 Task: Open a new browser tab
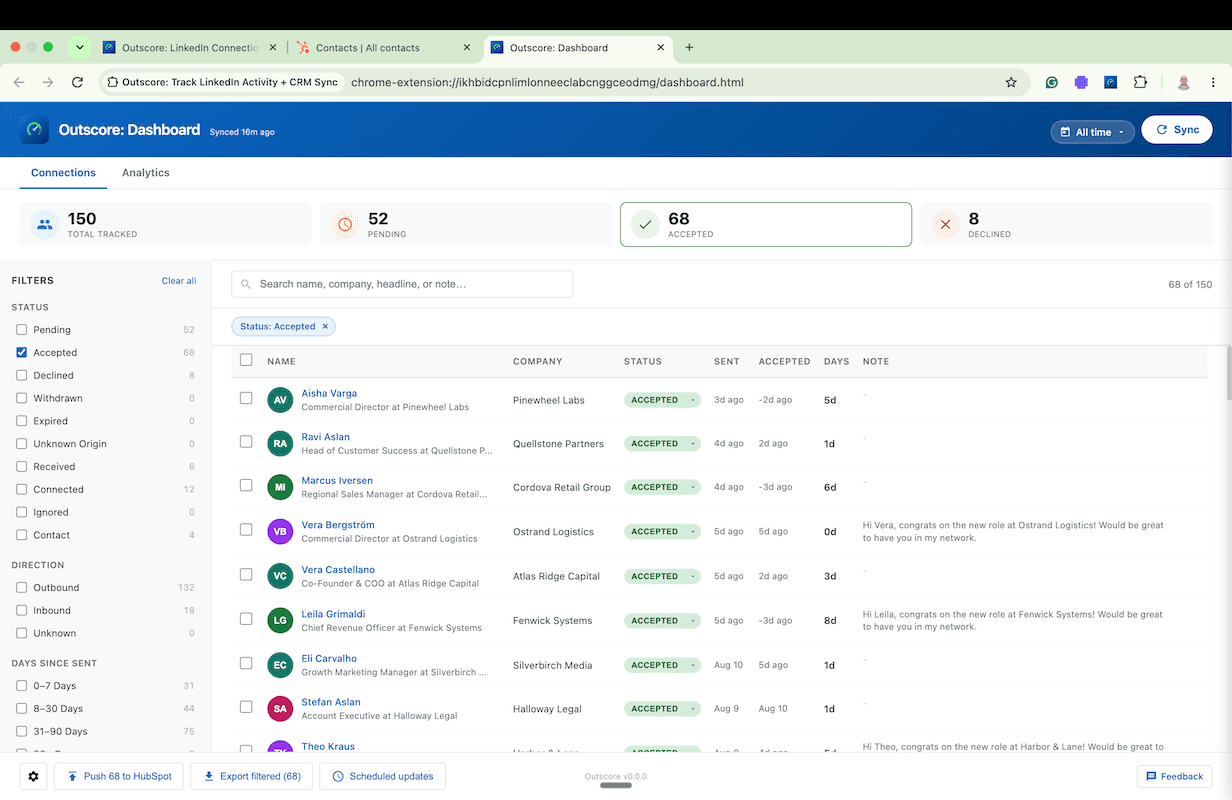[x=689, y=47]
